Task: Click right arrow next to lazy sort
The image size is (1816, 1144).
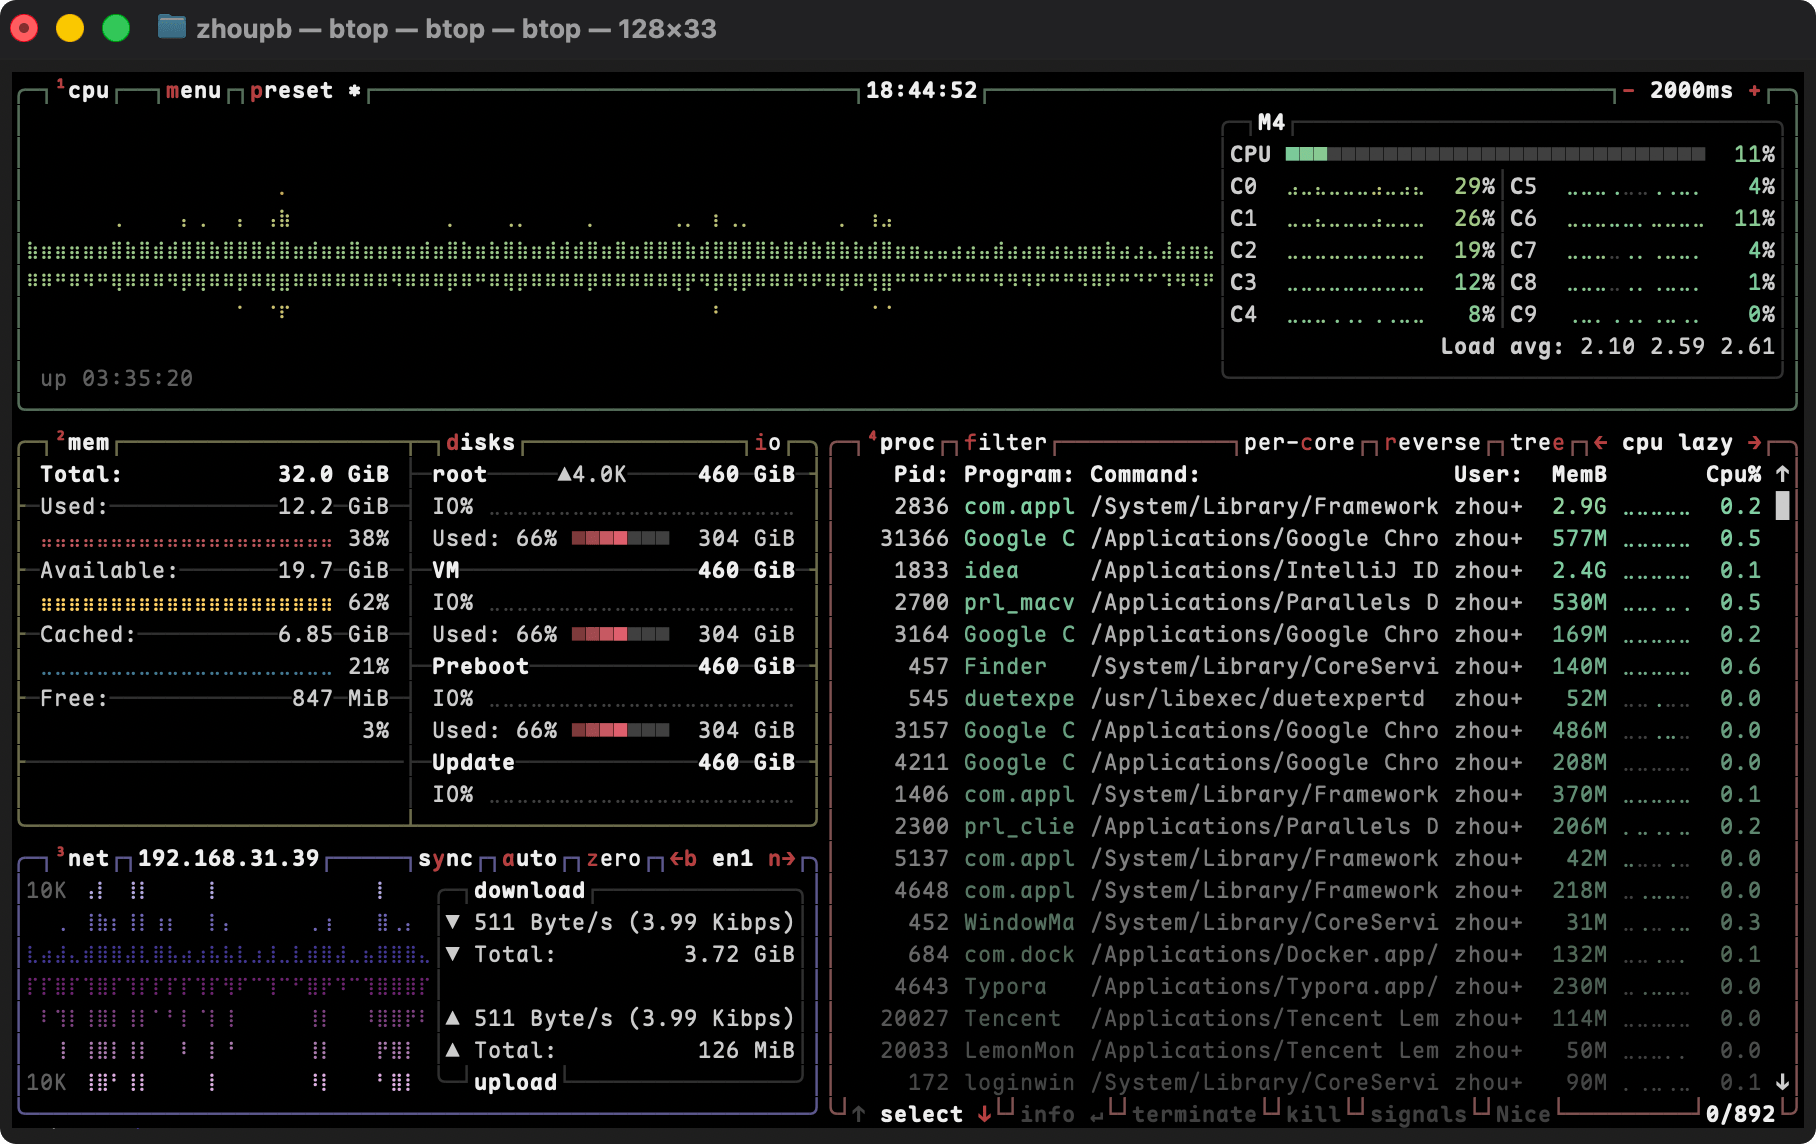Action: pyautogui.click(x=1754, y=443)
